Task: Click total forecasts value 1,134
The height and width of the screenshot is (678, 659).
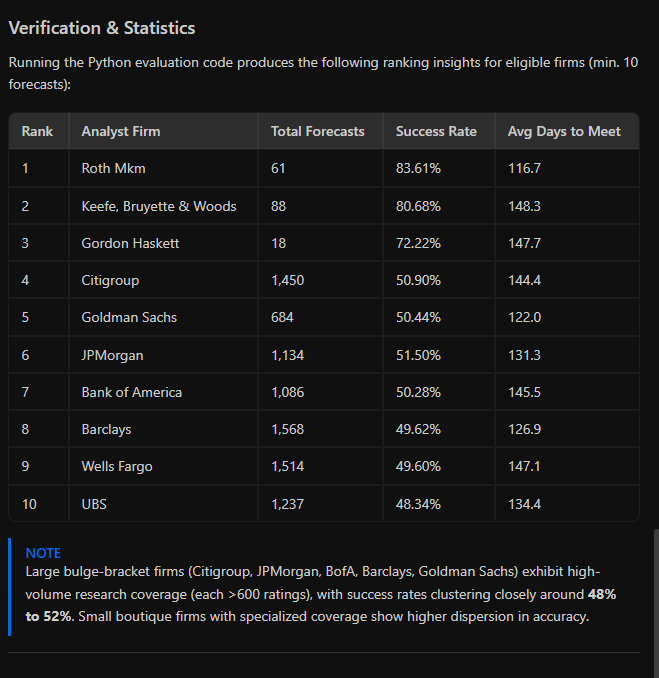Action: (288, 355)
